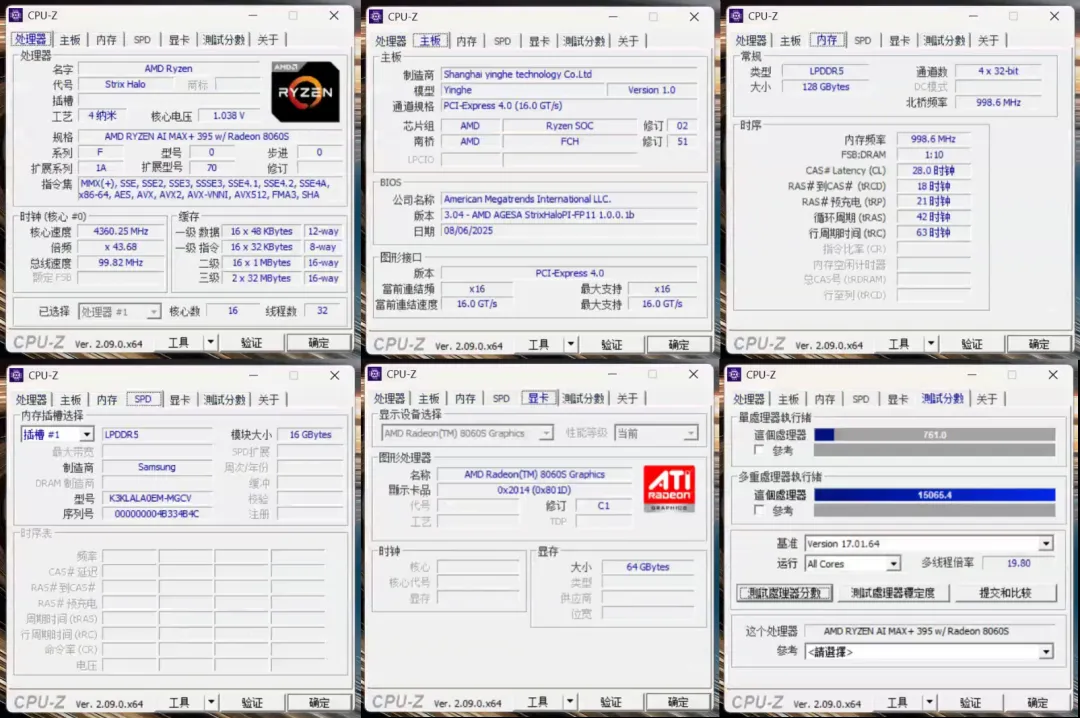Viewport: 1080px width, 718px height.
Task: Click CPU-Z title bar icon of the 显卡 tab window
Action: (375, 374)
